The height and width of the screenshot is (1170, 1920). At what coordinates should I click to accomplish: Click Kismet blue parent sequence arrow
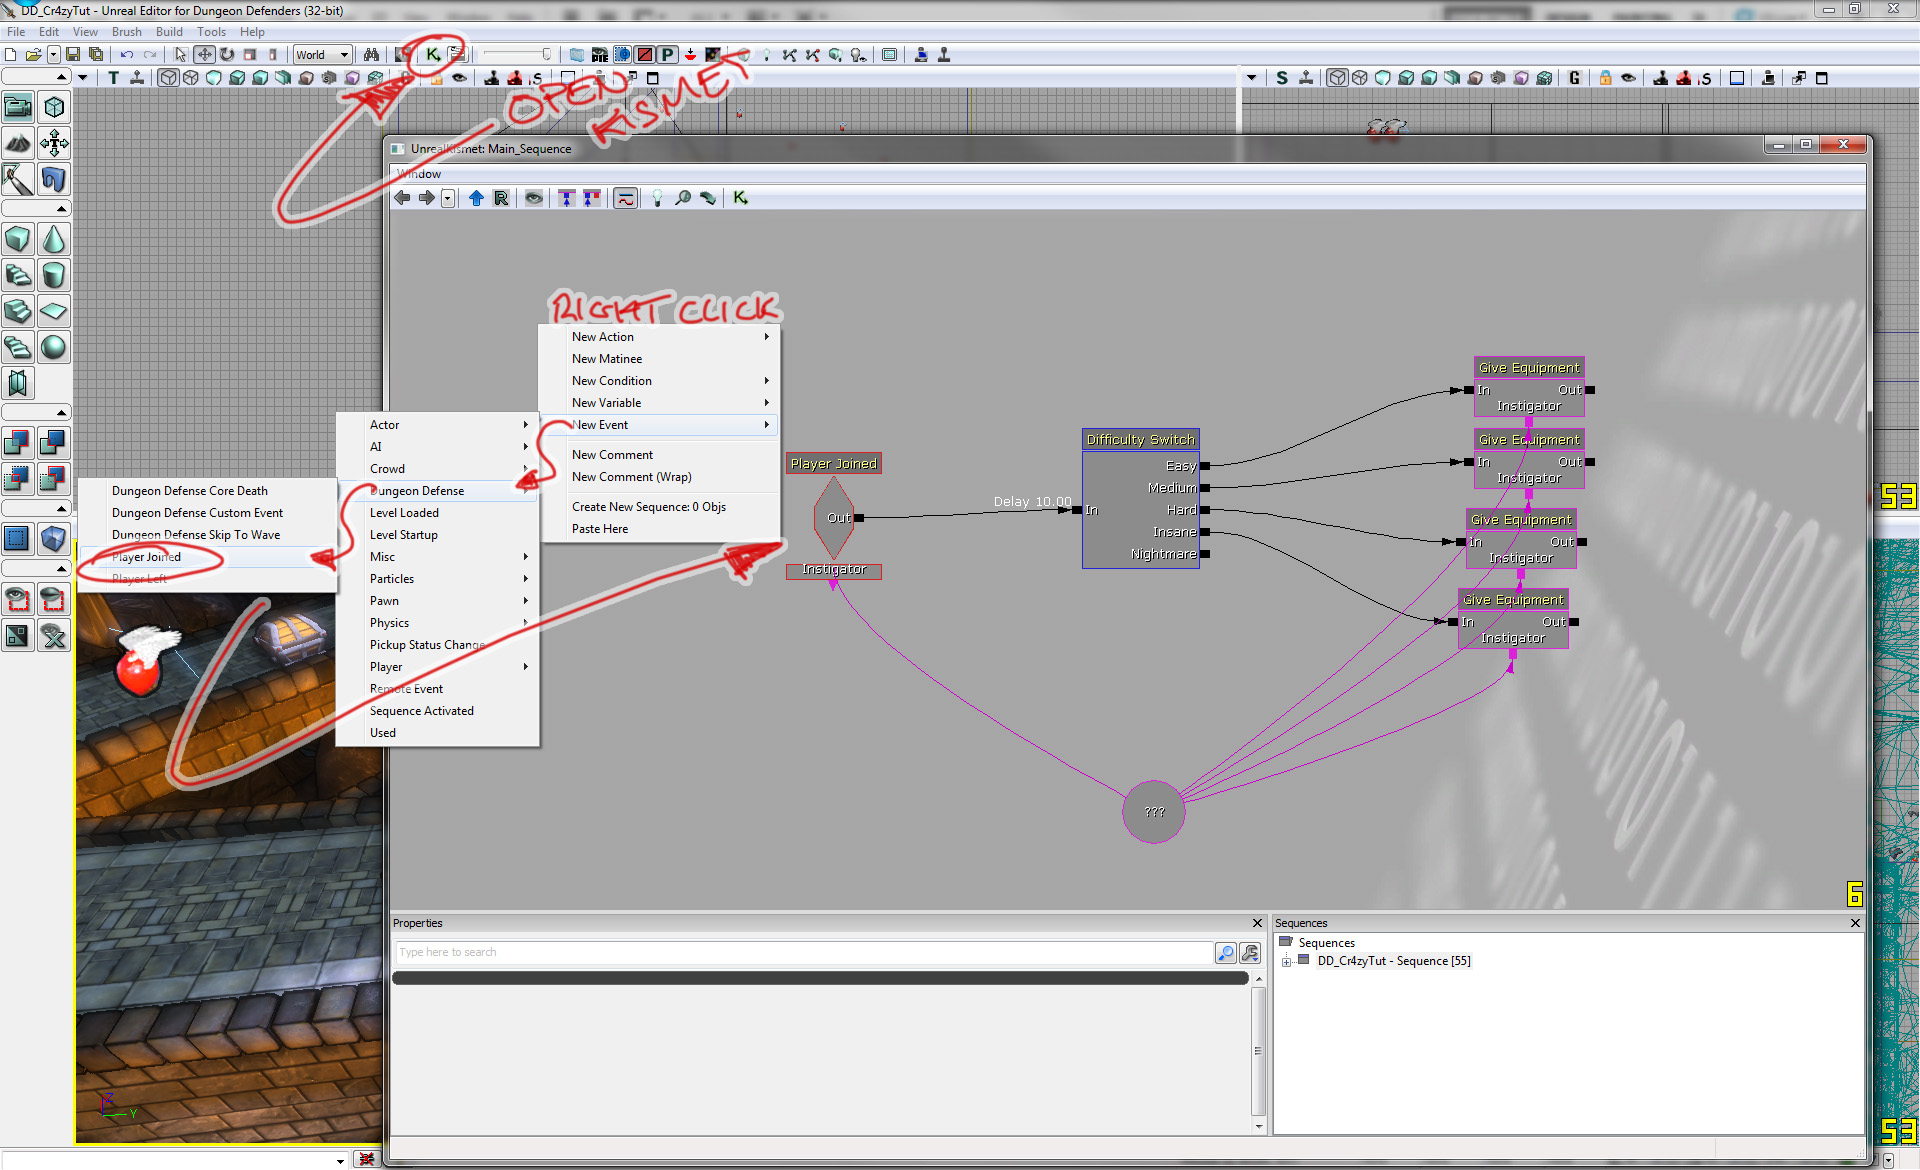click(x=476, y=198)
